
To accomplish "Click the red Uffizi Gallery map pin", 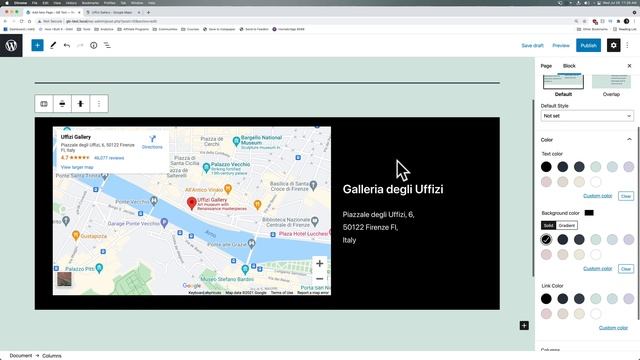I will pyautogui.click(x=191, y=203).
